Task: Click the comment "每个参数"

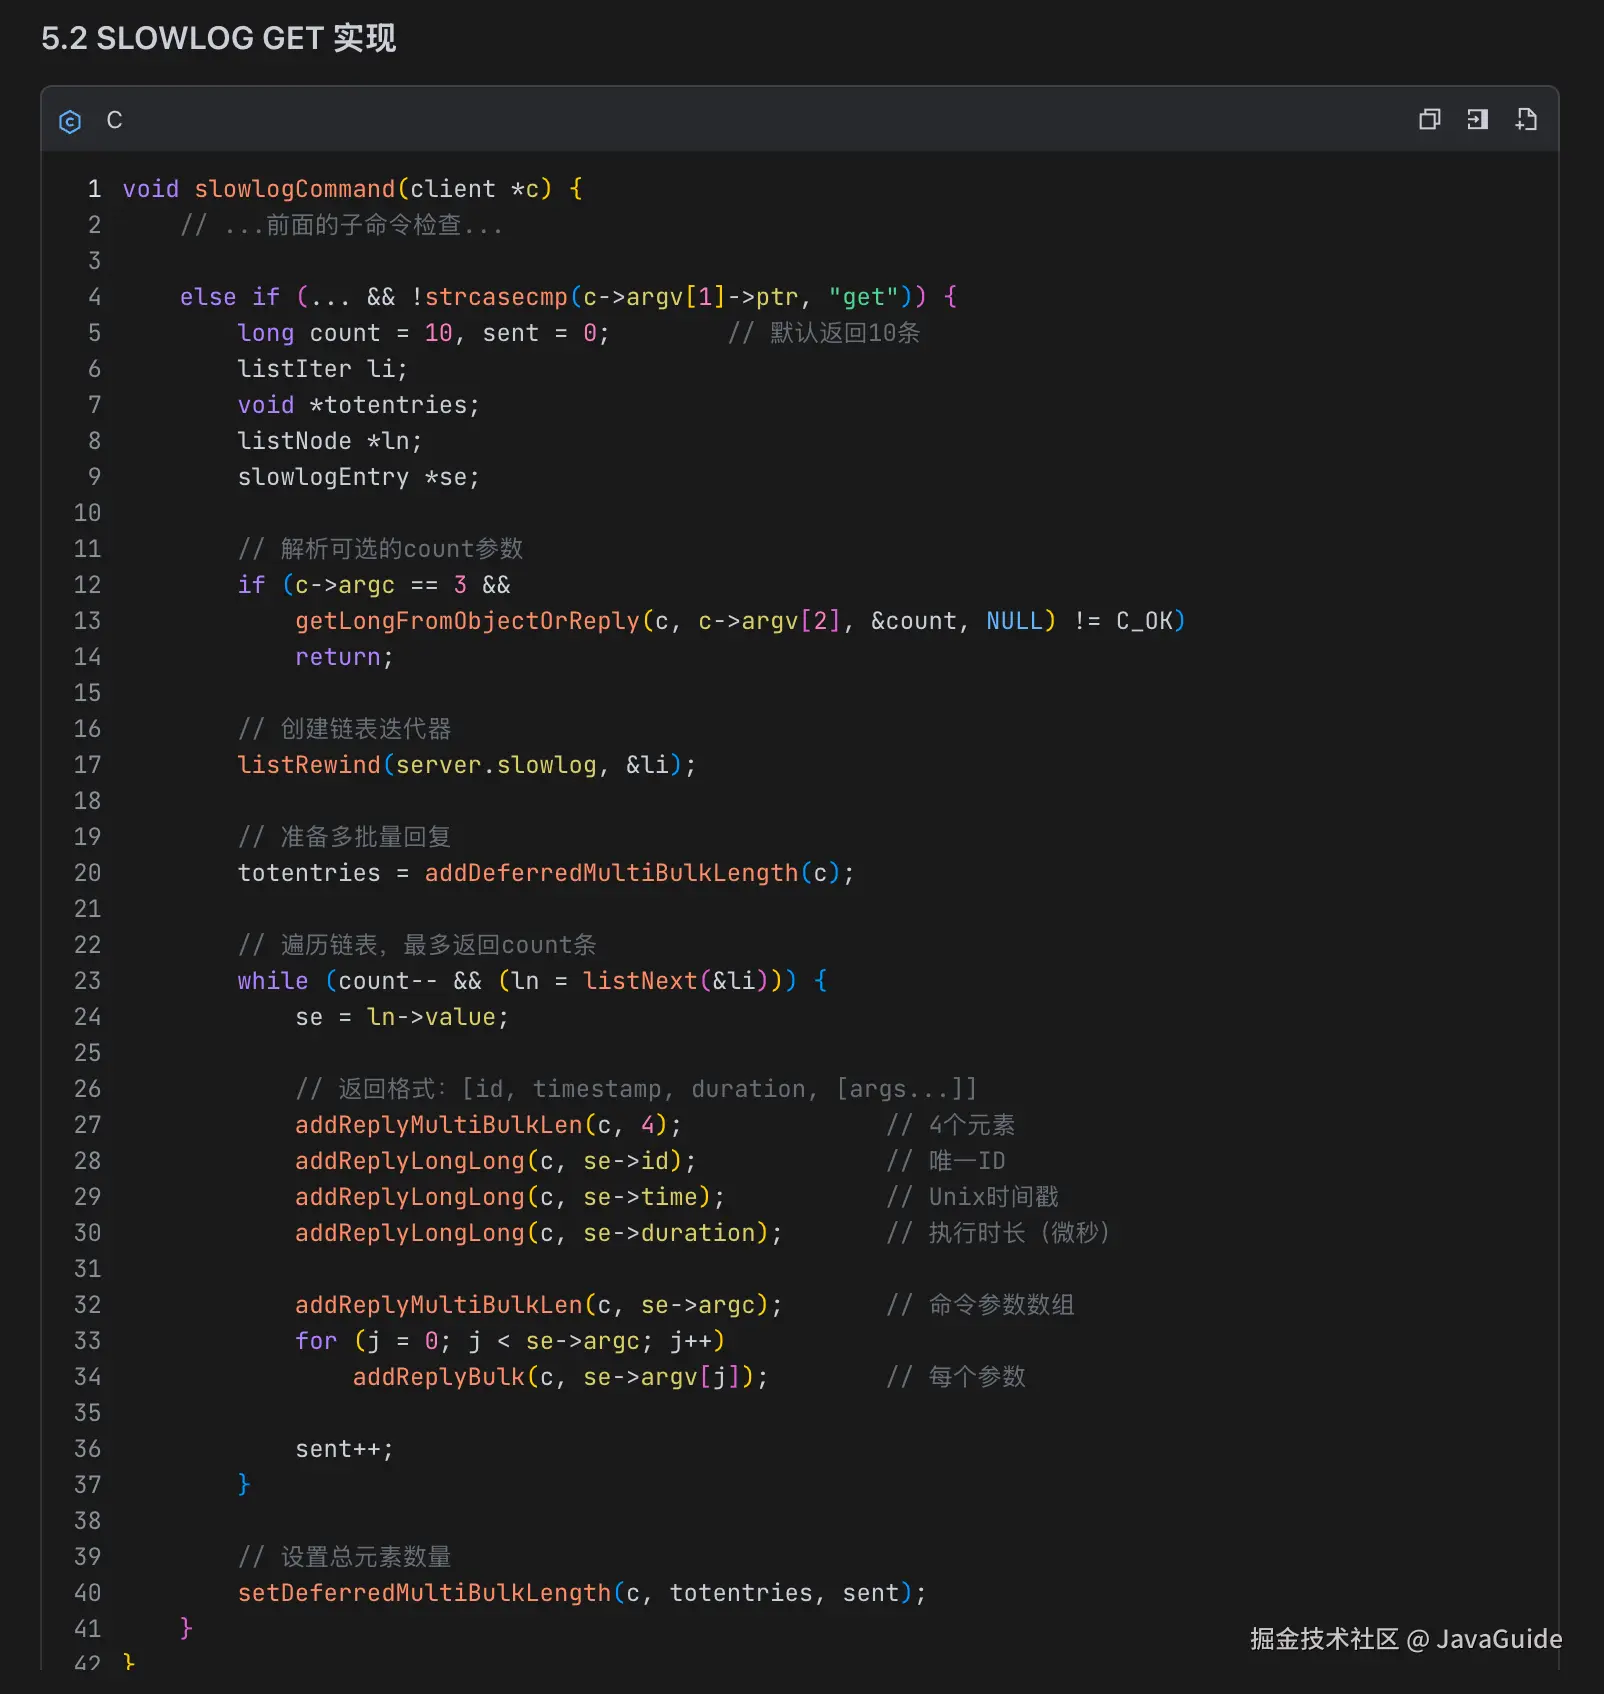Action: (978, 1377)
